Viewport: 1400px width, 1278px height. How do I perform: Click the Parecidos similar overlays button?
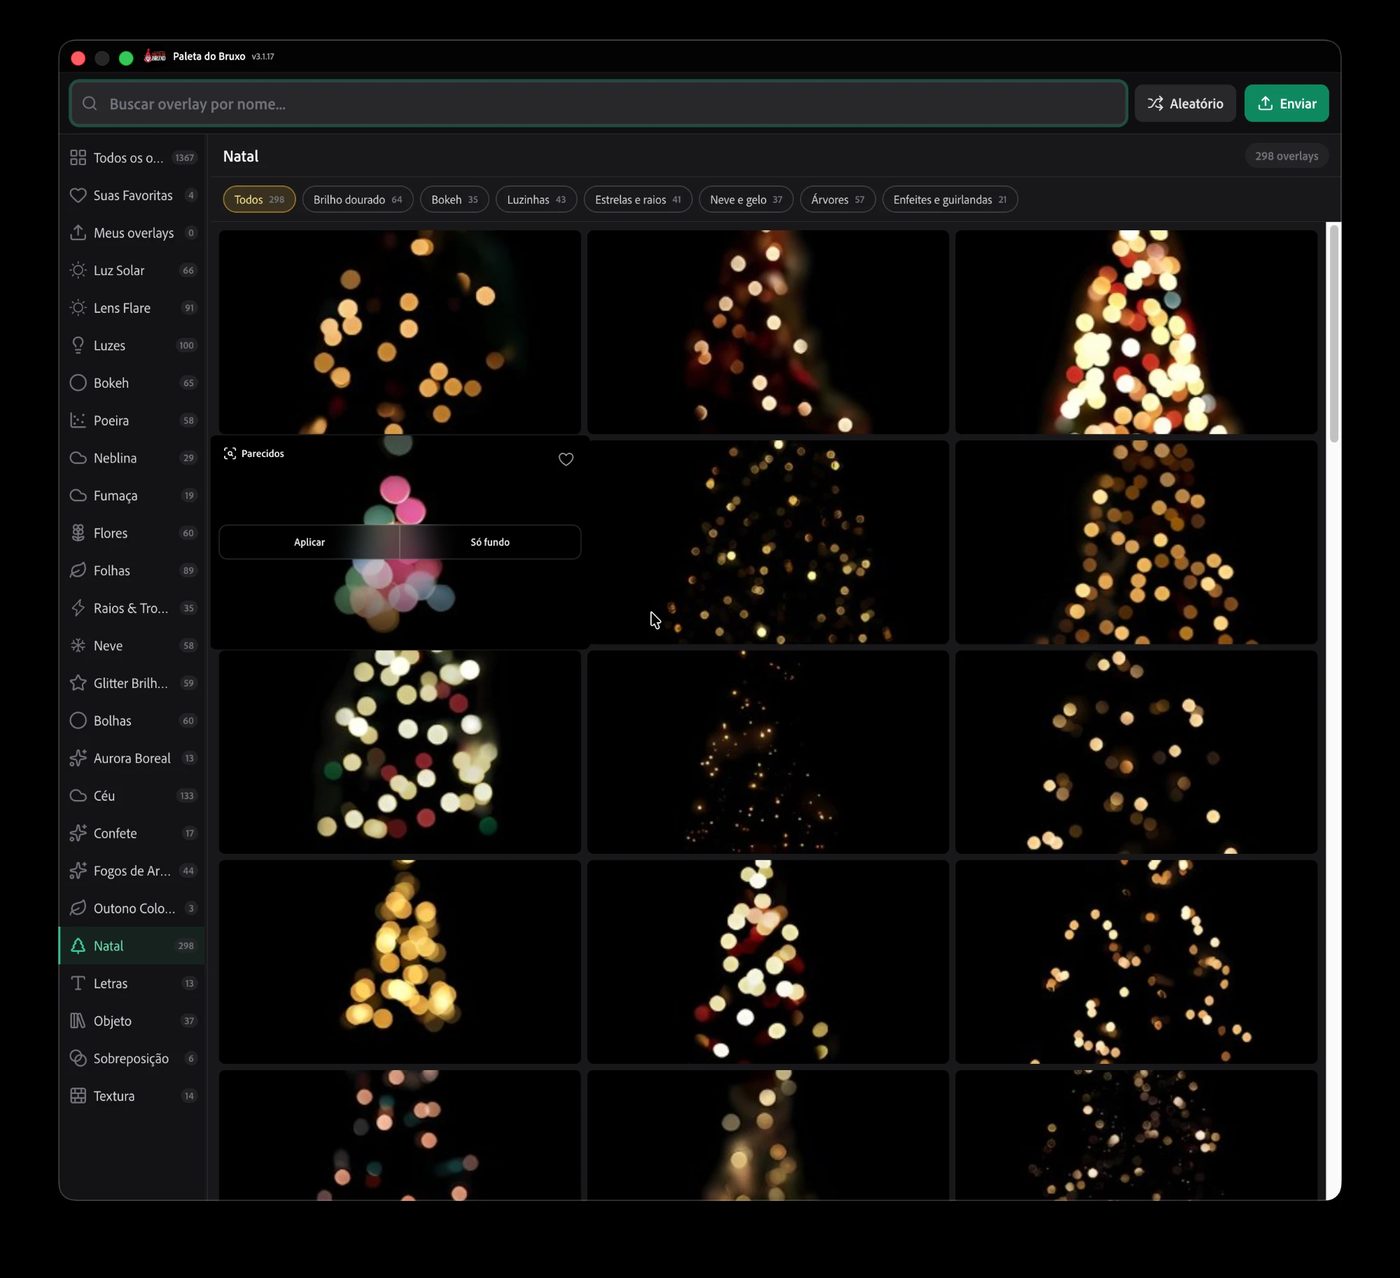[254, 454]
